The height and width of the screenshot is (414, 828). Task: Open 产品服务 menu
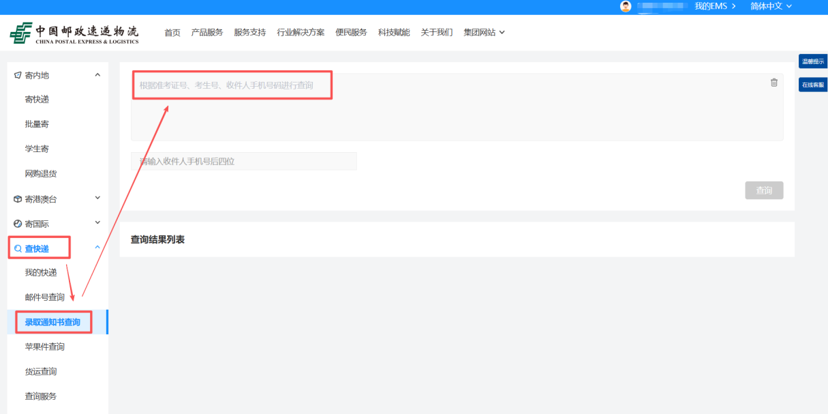coord(207,33)
